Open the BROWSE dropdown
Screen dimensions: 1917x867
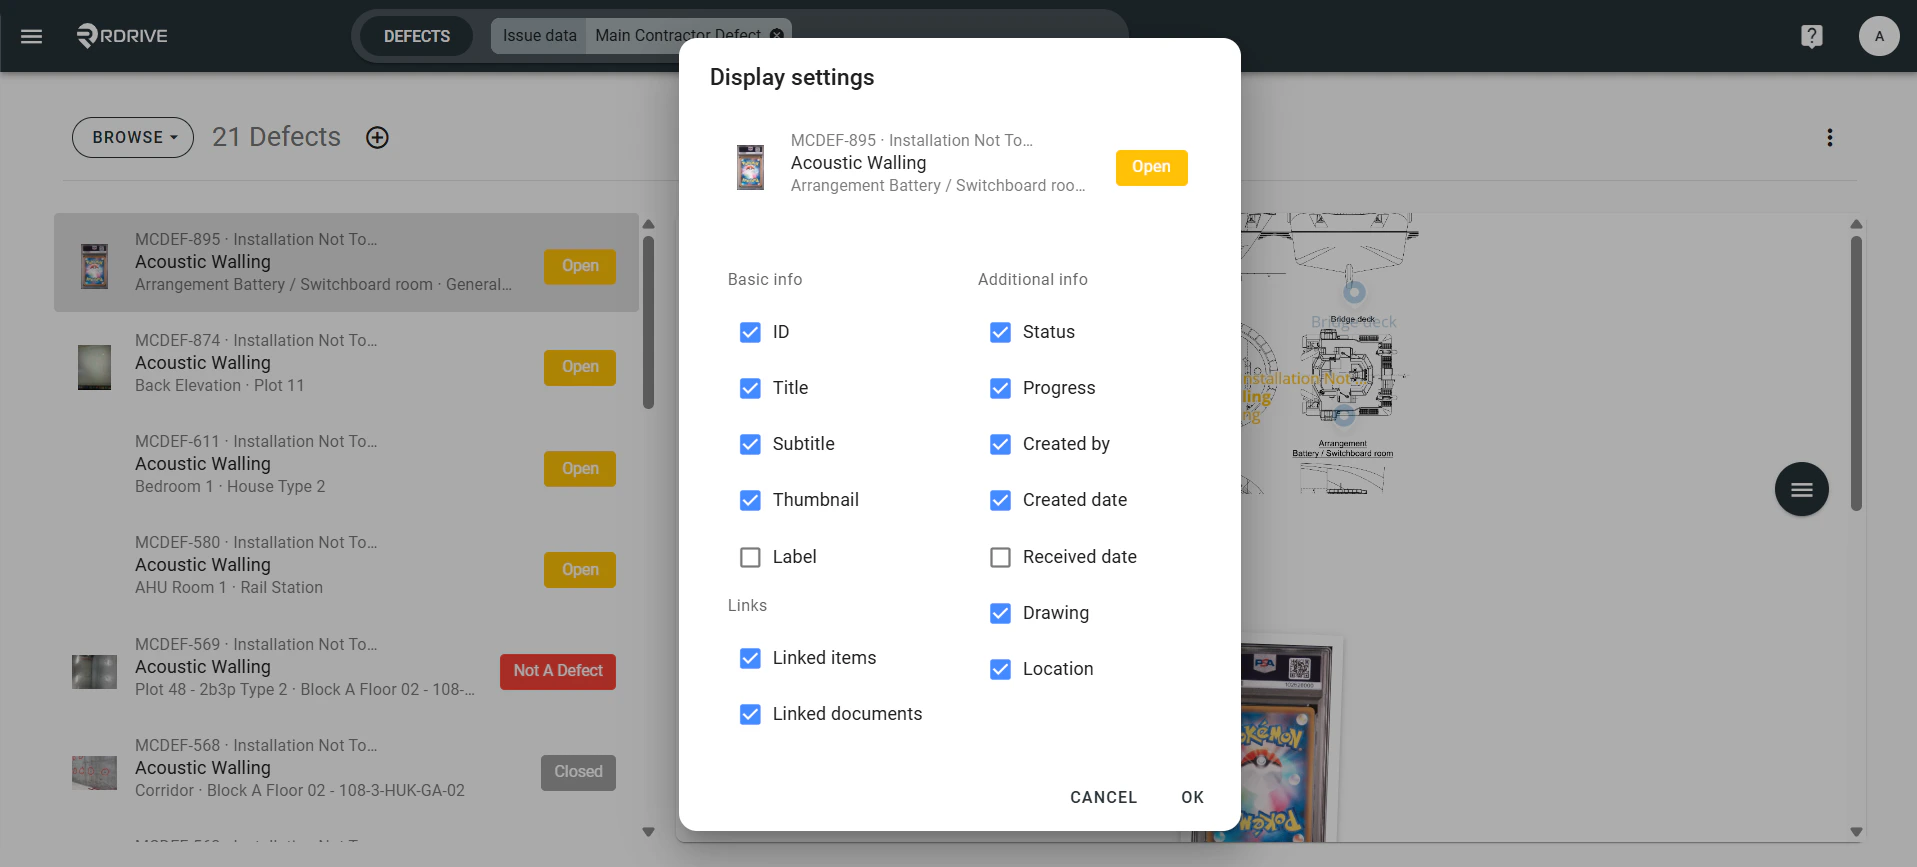133,137
